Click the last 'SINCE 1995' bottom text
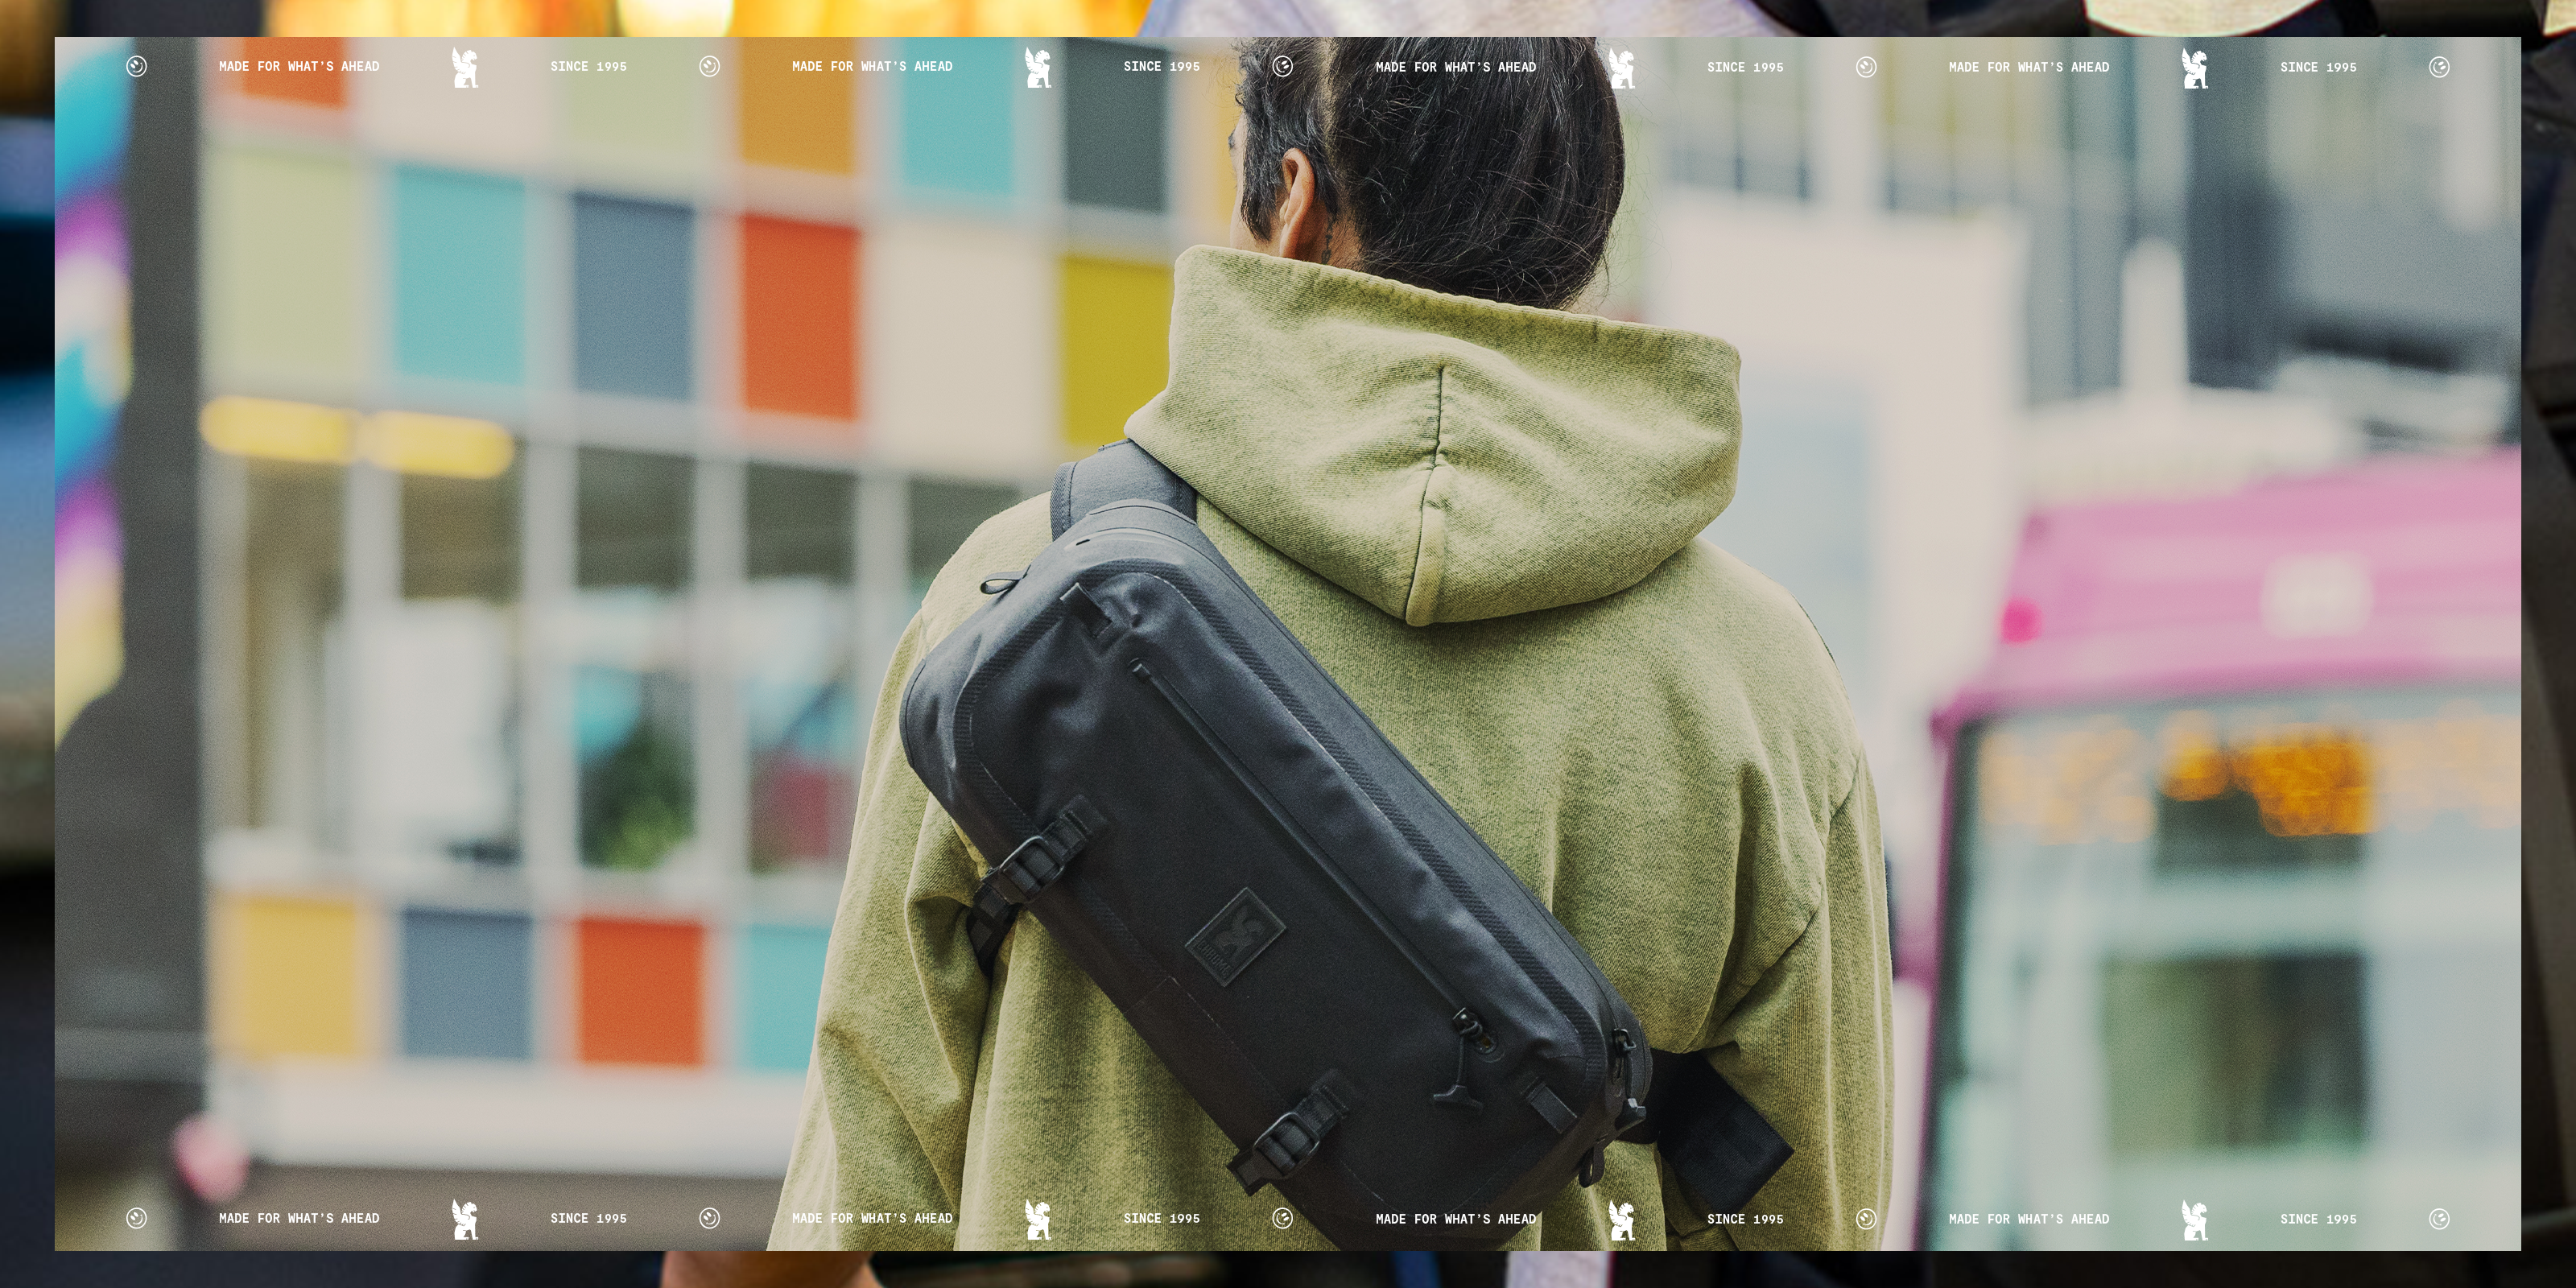The image size is (2576, 1288). pyautogui.click(x=2318, y=1219)
